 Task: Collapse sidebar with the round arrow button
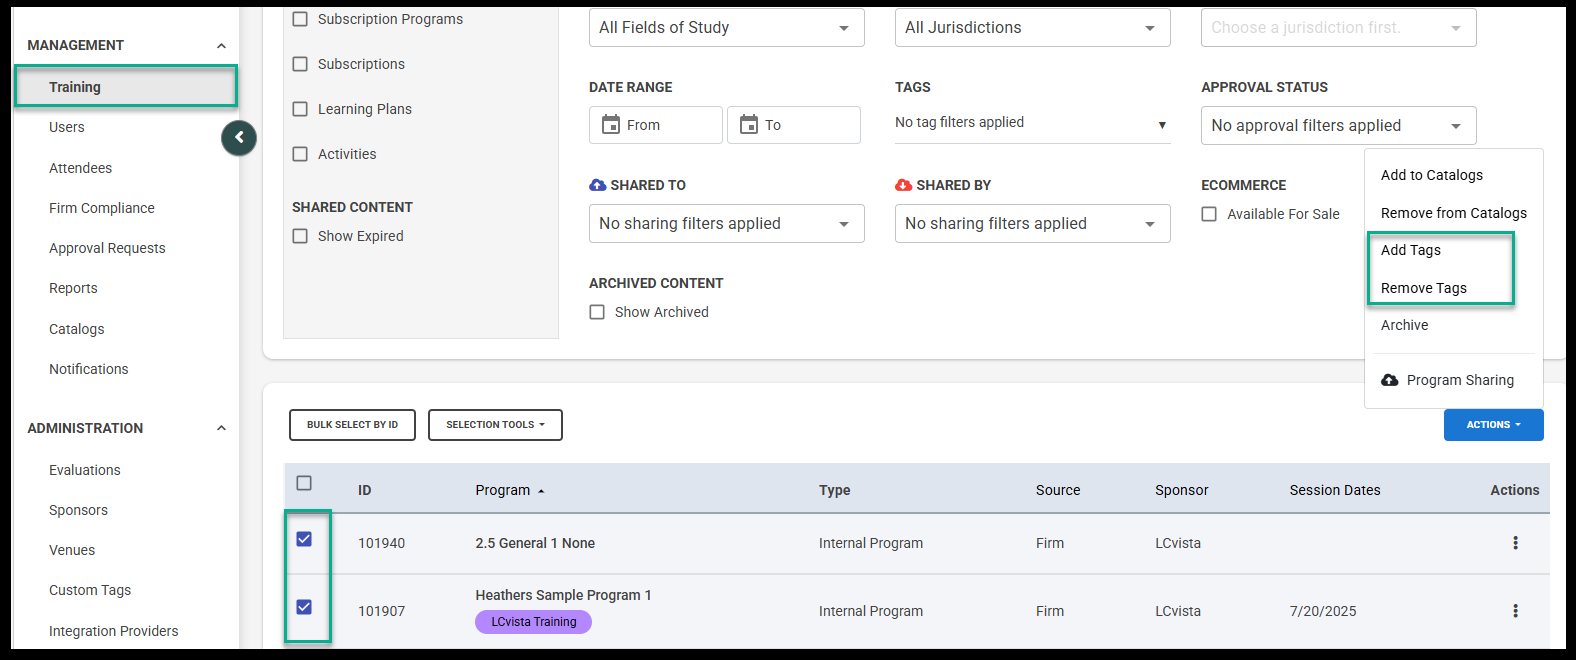pos(239,138)
